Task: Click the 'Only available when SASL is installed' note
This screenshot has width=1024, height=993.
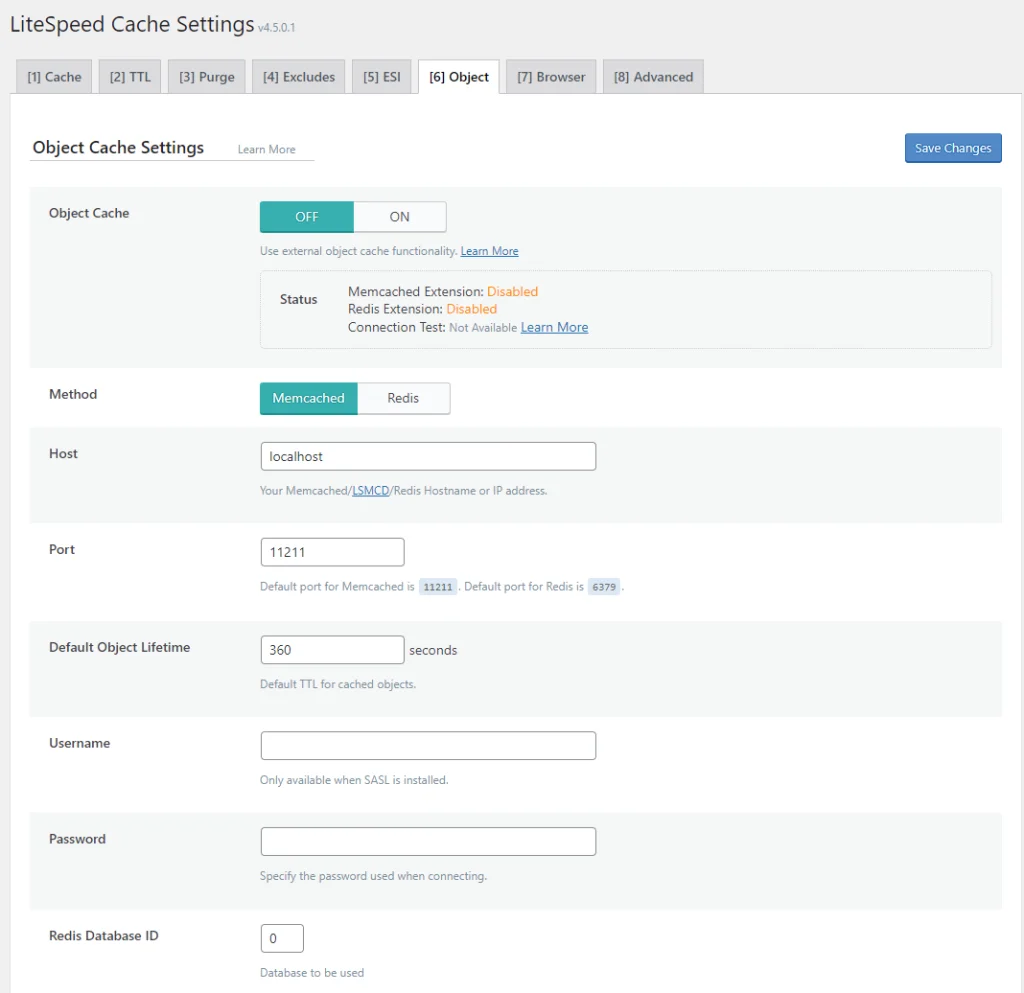Action: tap(354, 780)
